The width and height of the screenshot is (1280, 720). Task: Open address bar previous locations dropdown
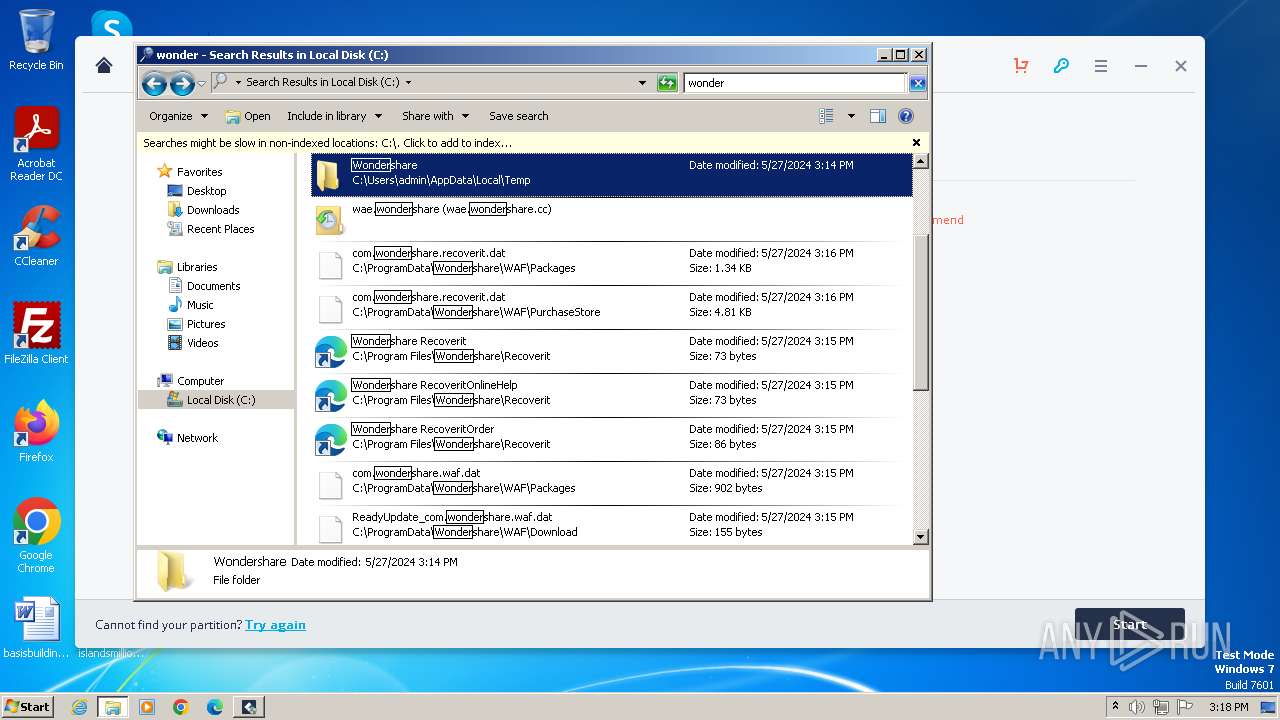click(642, 83)
